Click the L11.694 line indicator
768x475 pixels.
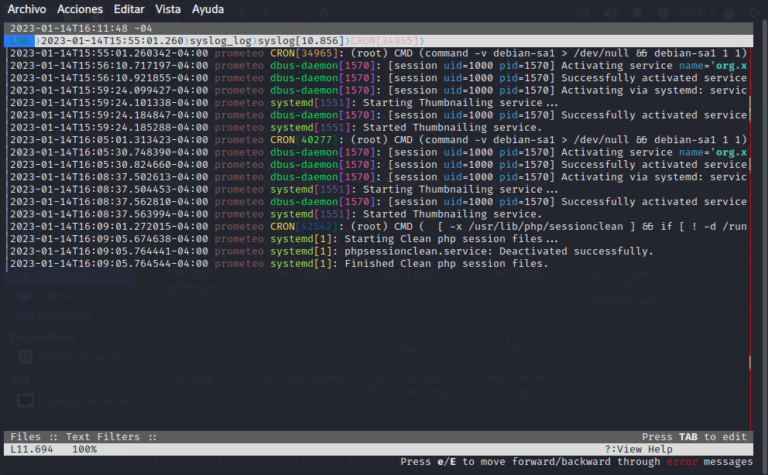(33, 450)
